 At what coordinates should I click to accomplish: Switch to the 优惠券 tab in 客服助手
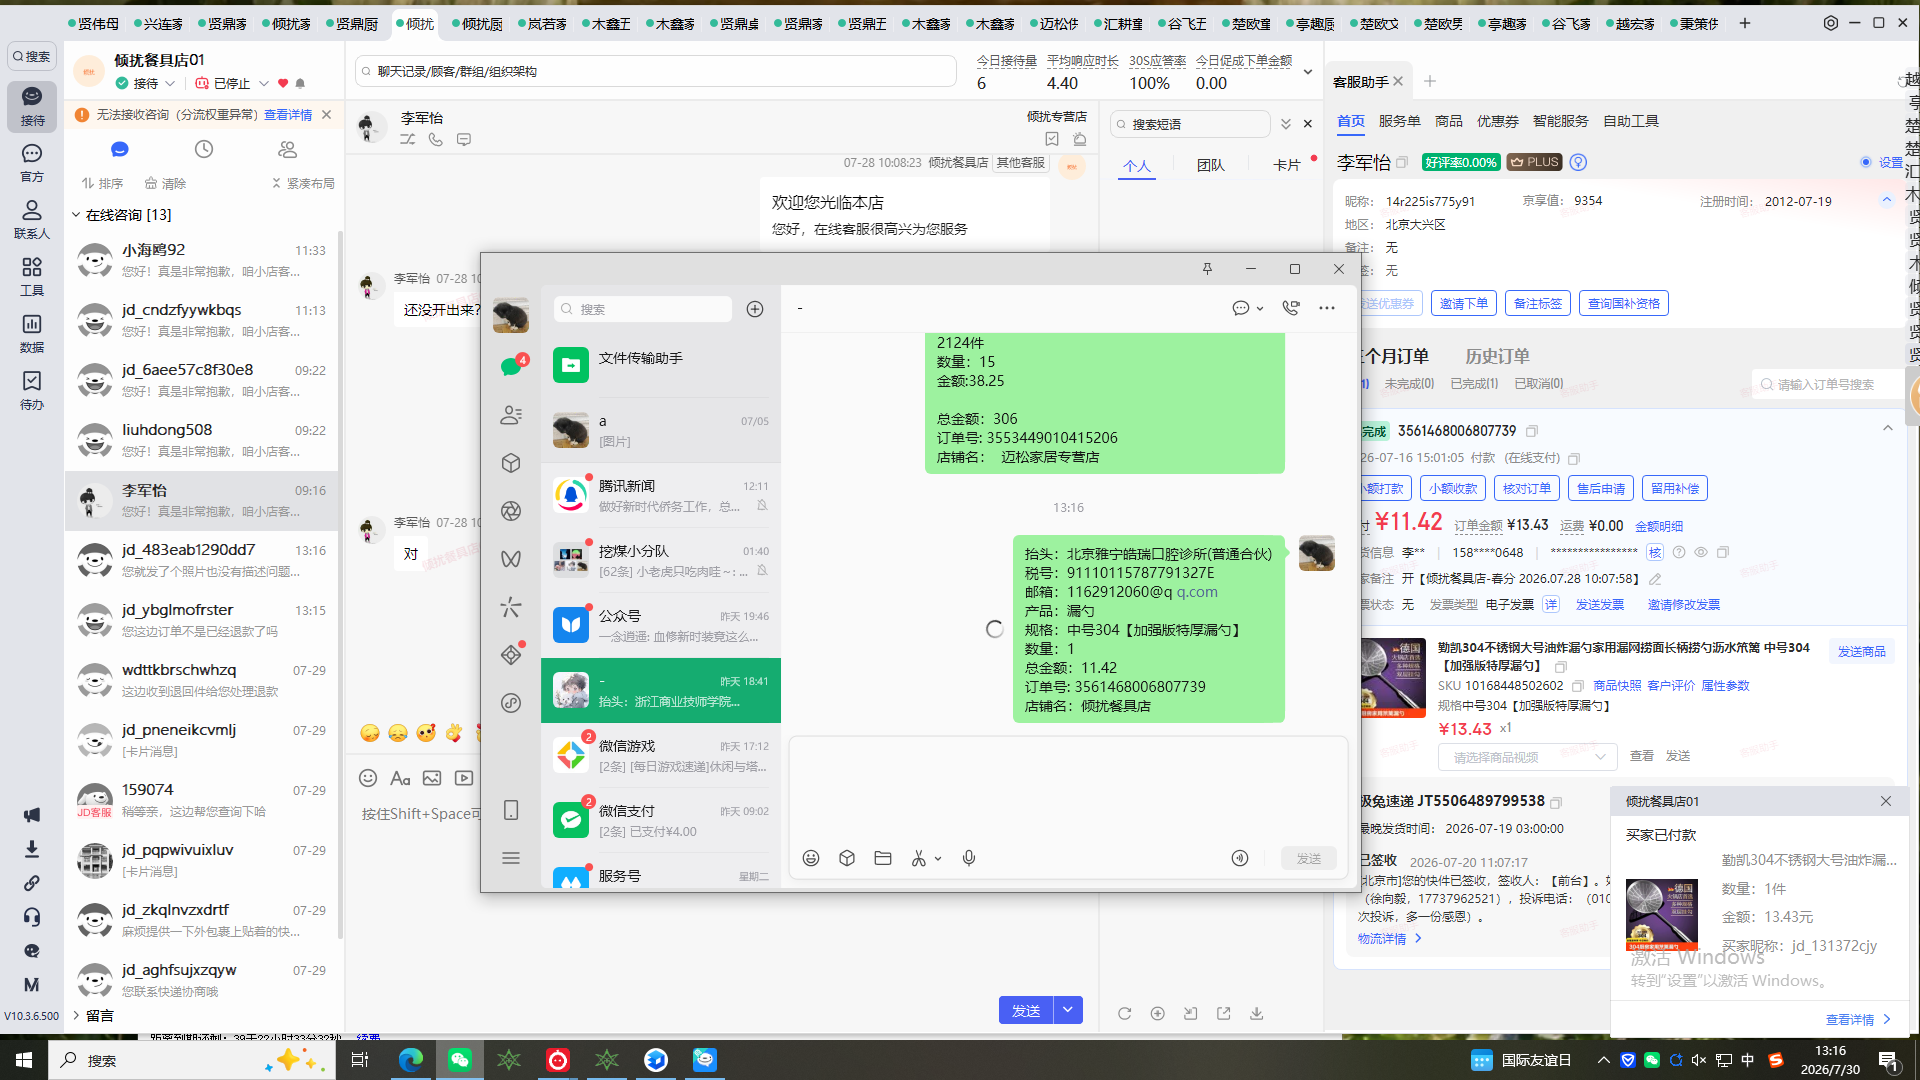click(x=1498, y=121)
